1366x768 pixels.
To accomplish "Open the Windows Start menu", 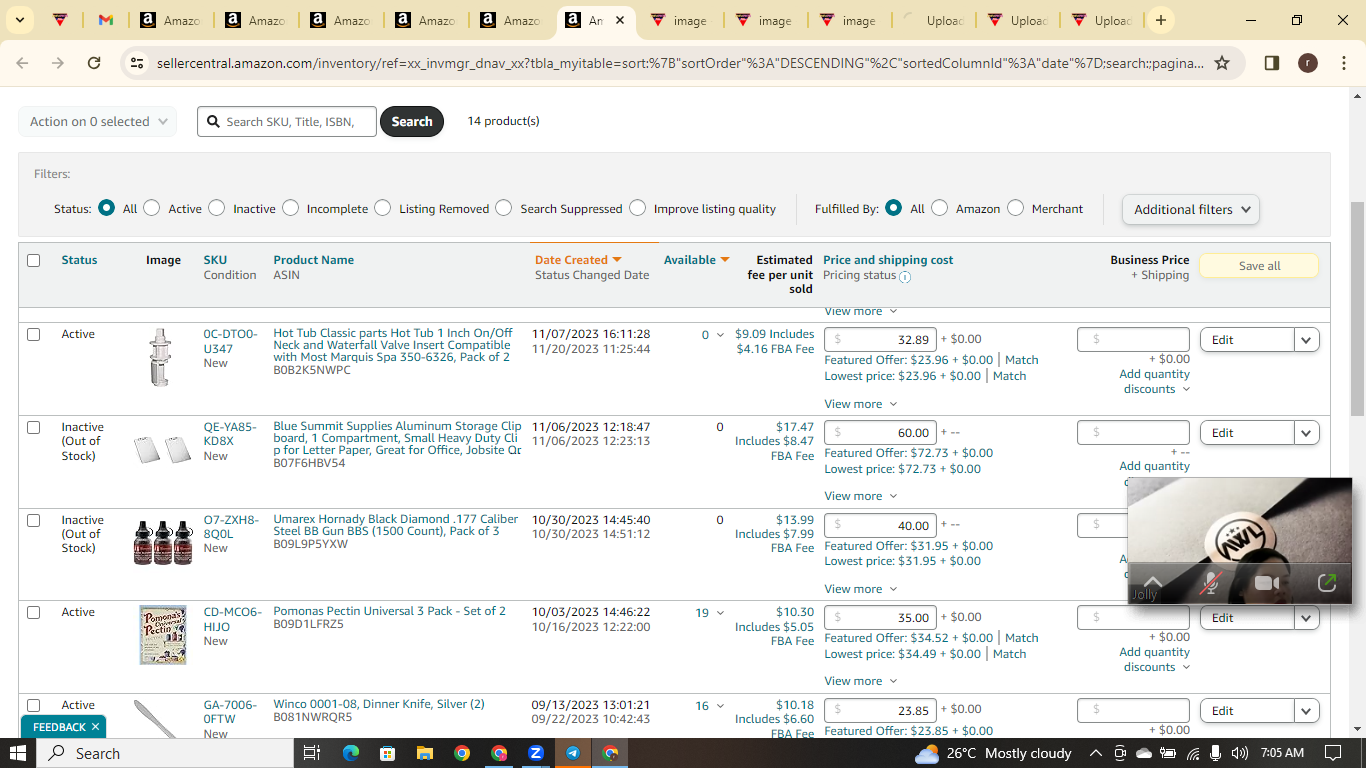I will click(x=18, y=753).
